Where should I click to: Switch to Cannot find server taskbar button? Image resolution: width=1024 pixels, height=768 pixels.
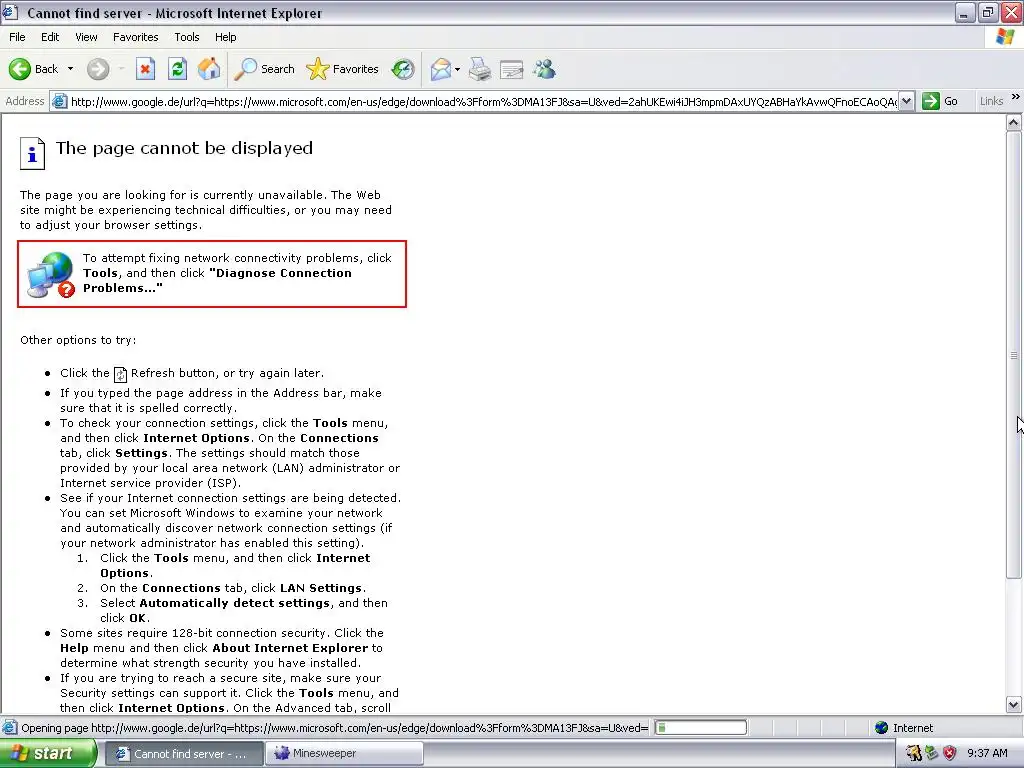point(184,754)
